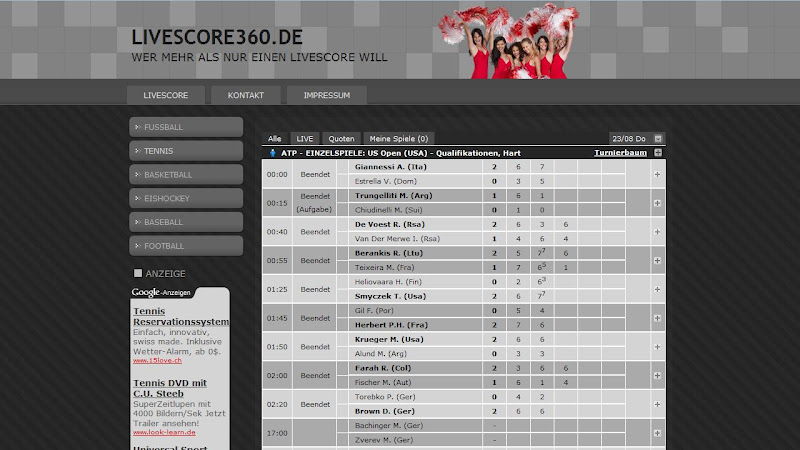This screenshot has height=450, width=800.
Task: Open the 23/08 Do date dropdown
Action: pyautogui.click(x=637, y=139)
